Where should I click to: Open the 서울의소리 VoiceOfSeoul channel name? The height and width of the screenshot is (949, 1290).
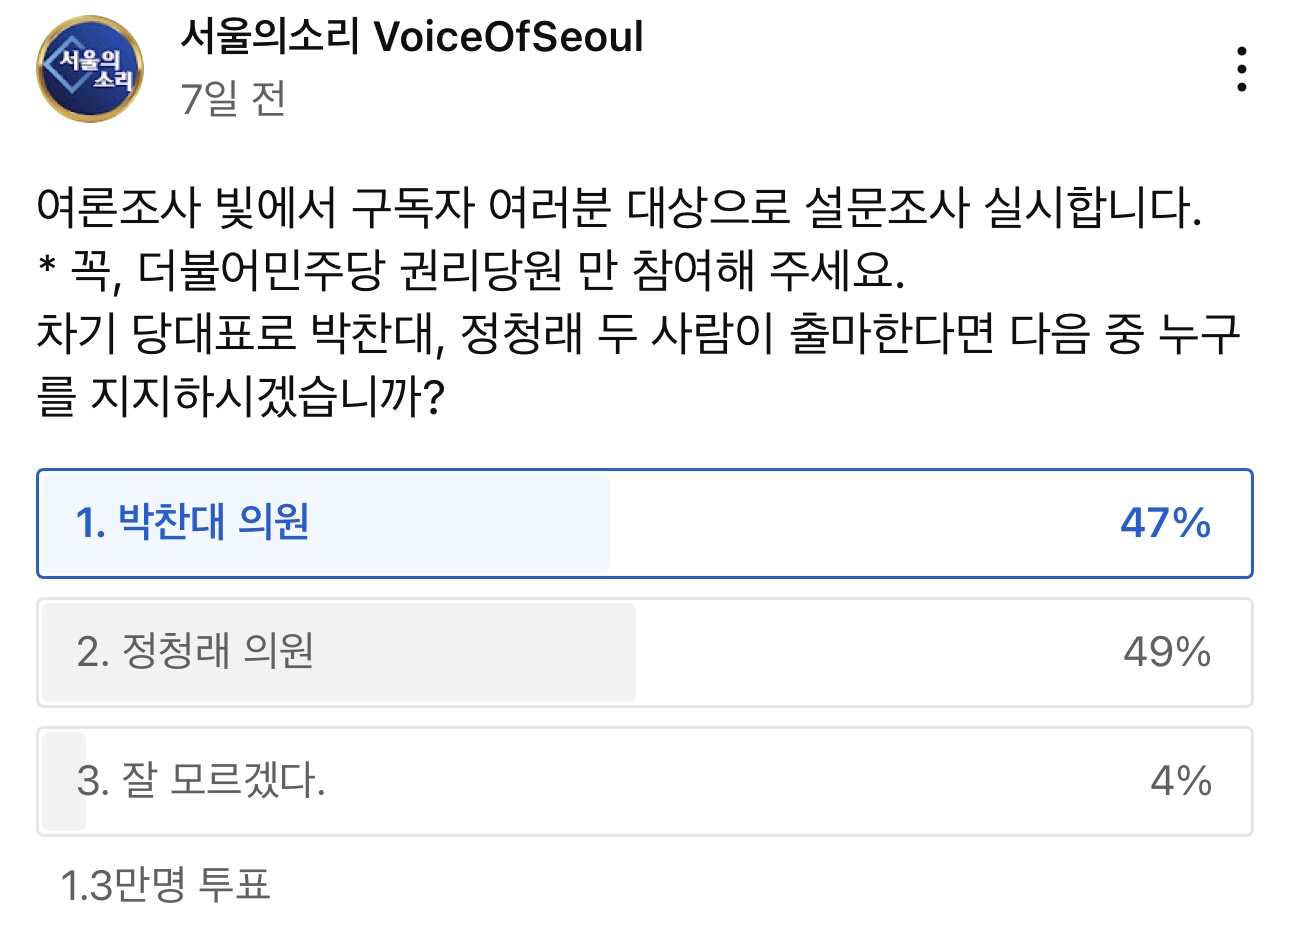tap(411, 38)
